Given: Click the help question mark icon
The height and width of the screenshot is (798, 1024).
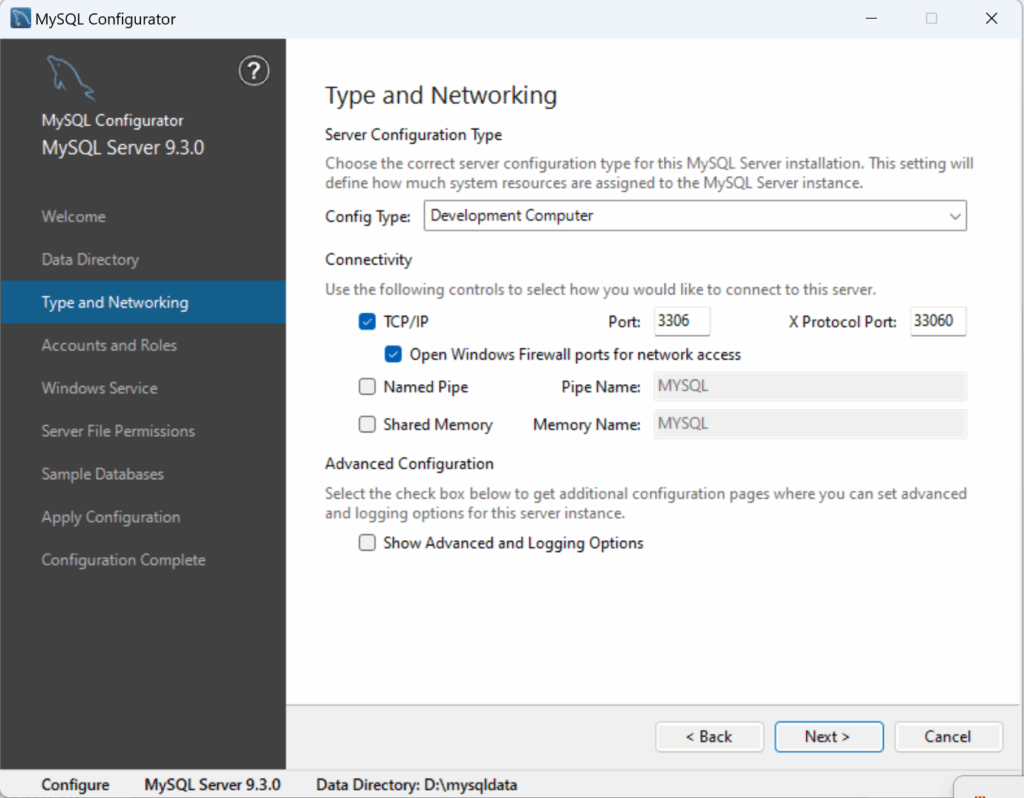Looking at the screenshot, I should pyautogui.click(x=254, y=71).
